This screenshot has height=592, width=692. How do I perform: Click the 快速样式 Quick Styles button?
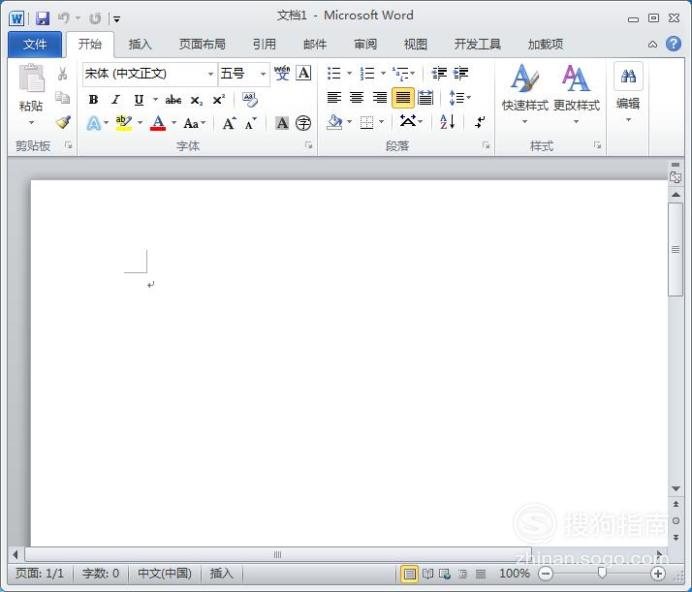coord(525,94)
